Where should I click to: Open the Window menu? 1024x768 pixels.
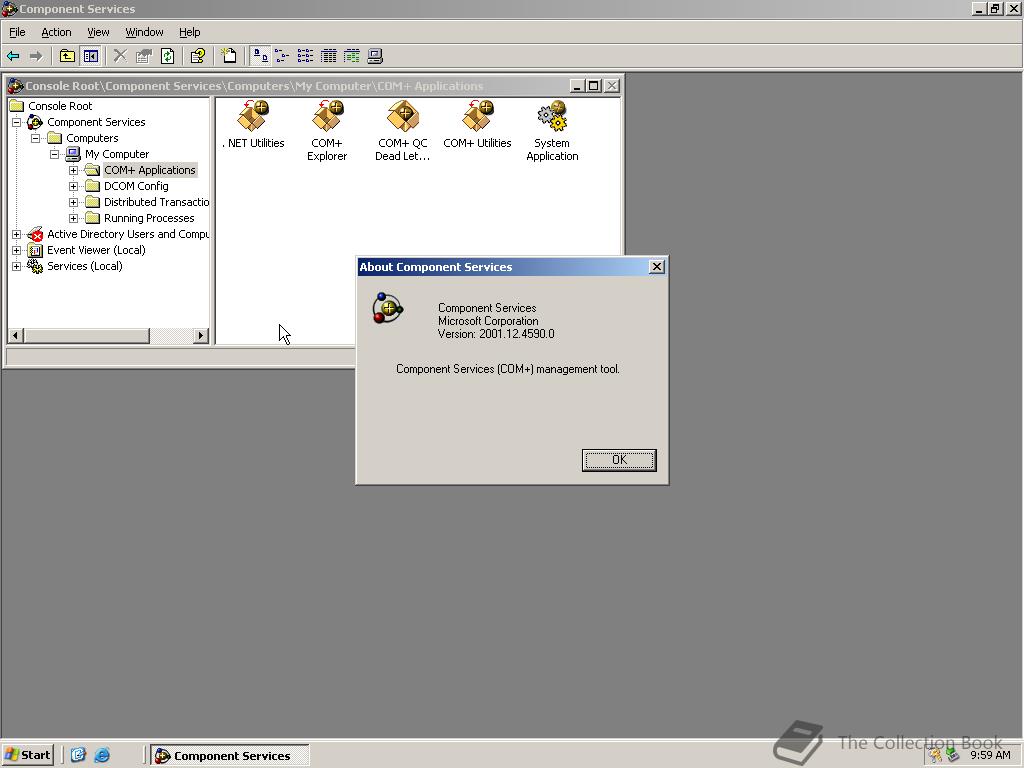(x=144, y=32)
